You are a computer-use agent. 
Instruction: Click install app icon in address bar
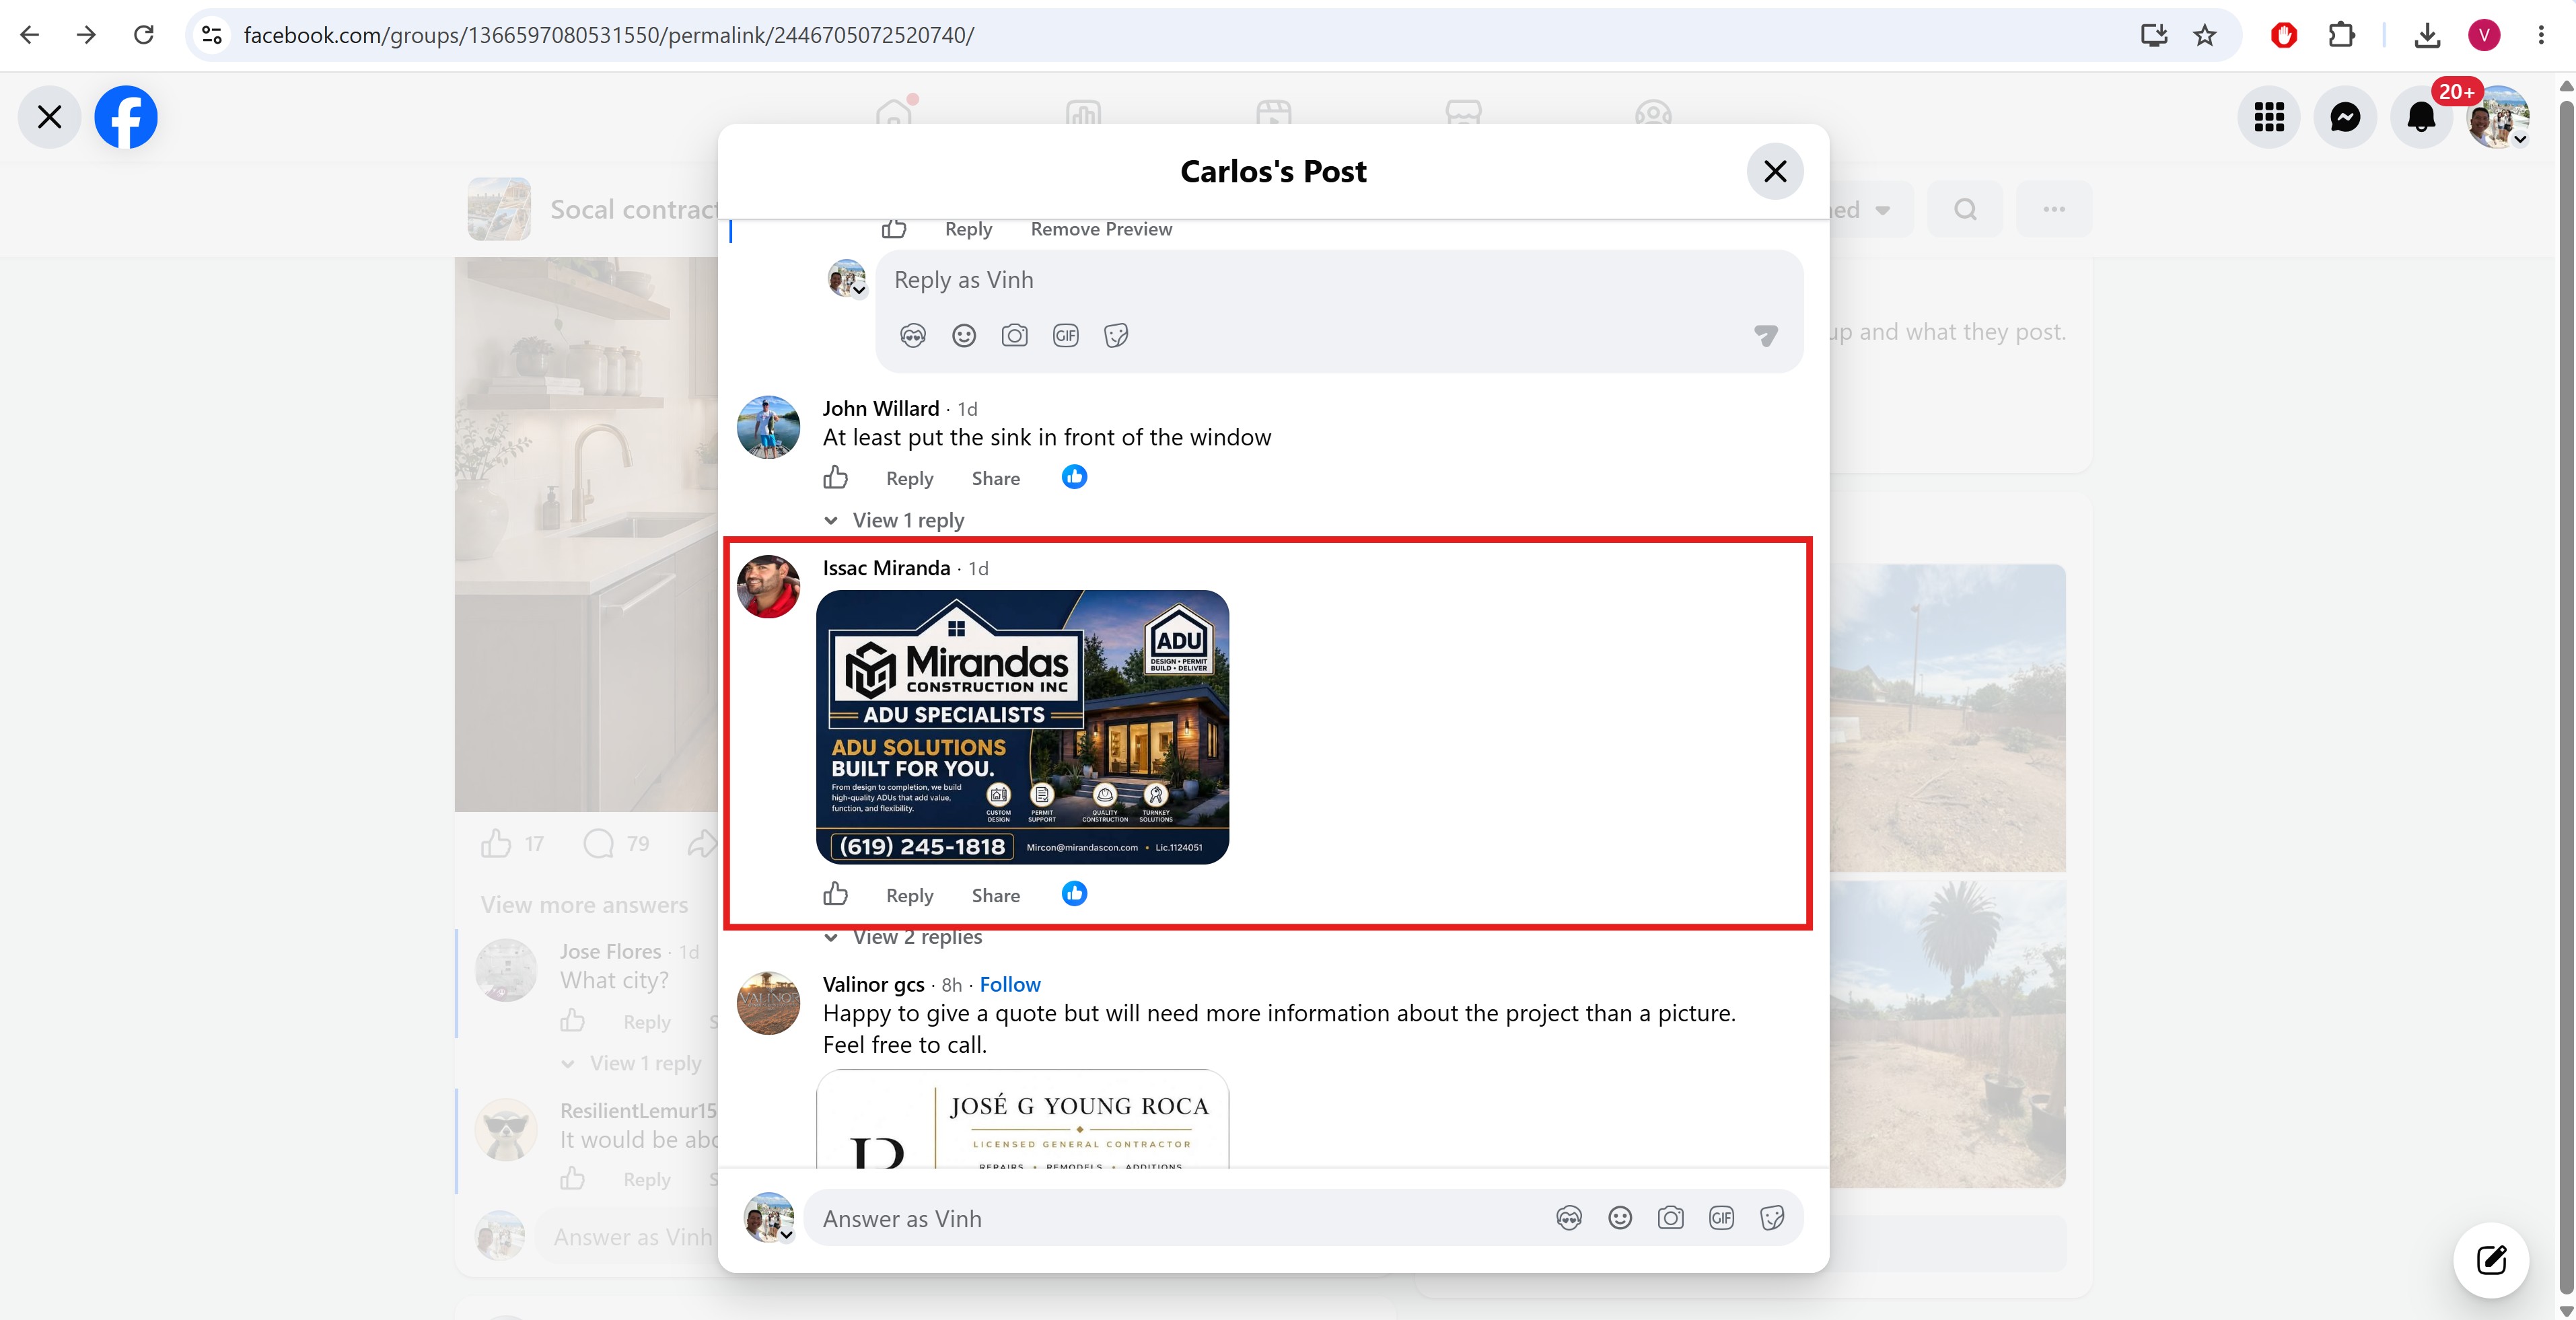[x=2153, y=36]
